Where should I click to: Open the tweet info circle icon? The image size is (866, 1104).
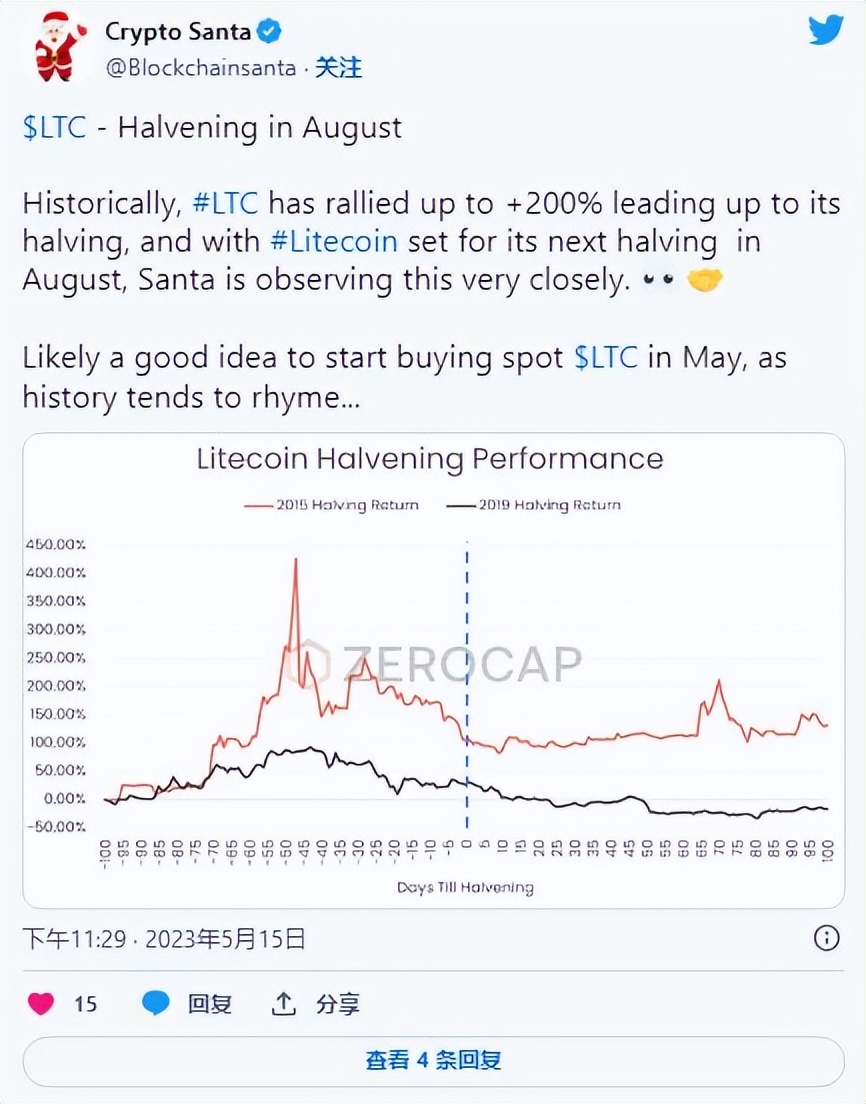(x=826, y=938)
